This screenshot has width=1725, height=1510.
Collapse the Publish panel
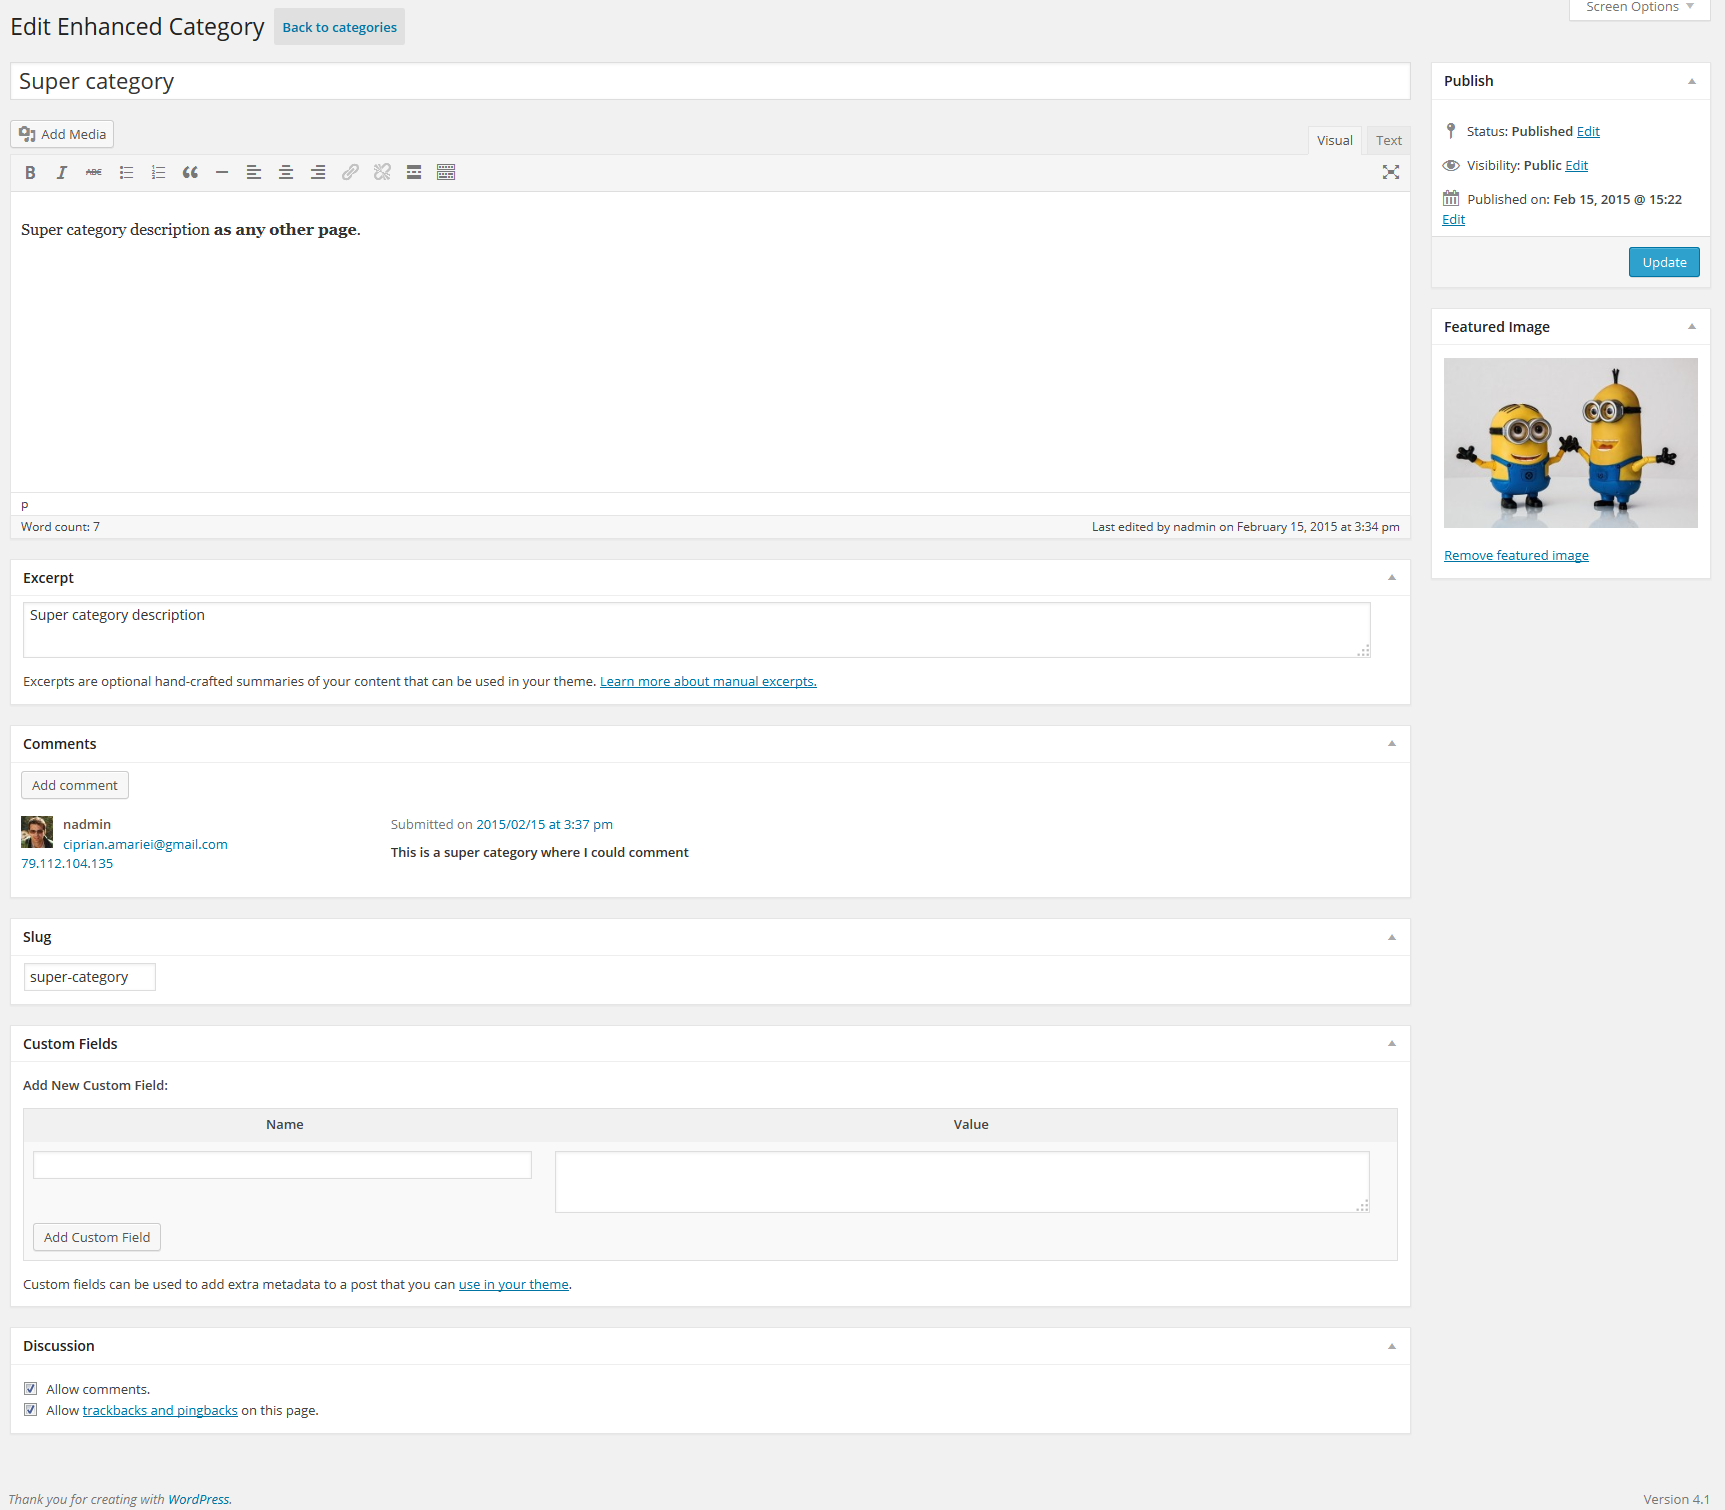tap(1691, 81)
